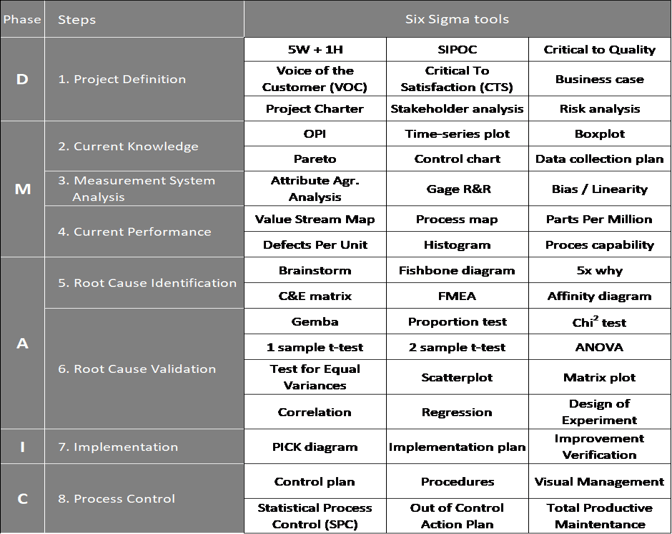Select the Value Stream Map cell

coord(314,219)
